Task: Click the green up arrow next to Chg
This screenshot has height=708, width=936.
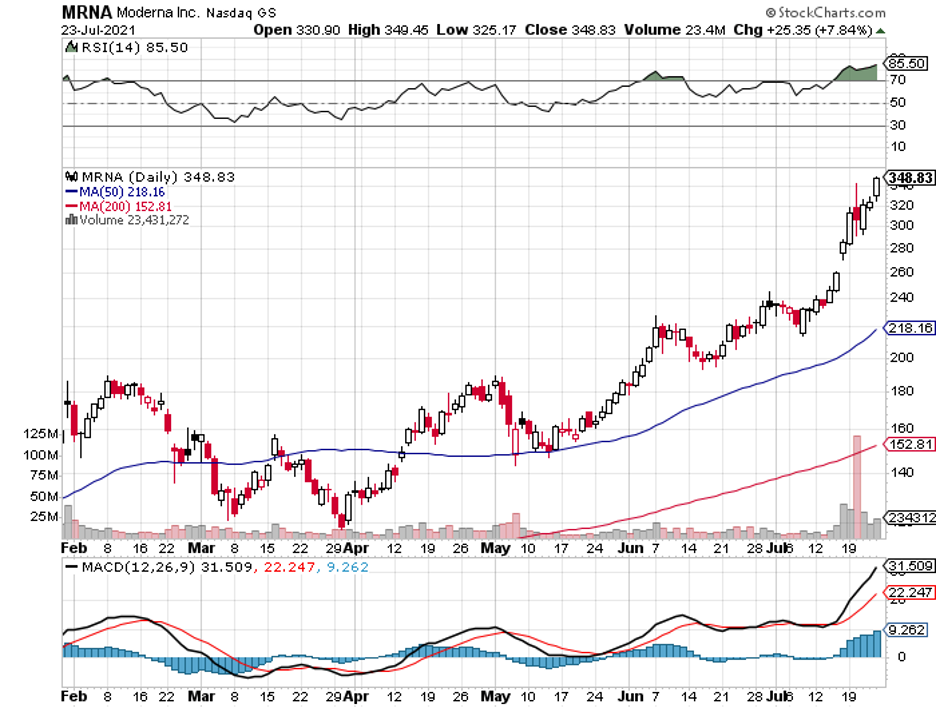Action: tap(880, 30)
